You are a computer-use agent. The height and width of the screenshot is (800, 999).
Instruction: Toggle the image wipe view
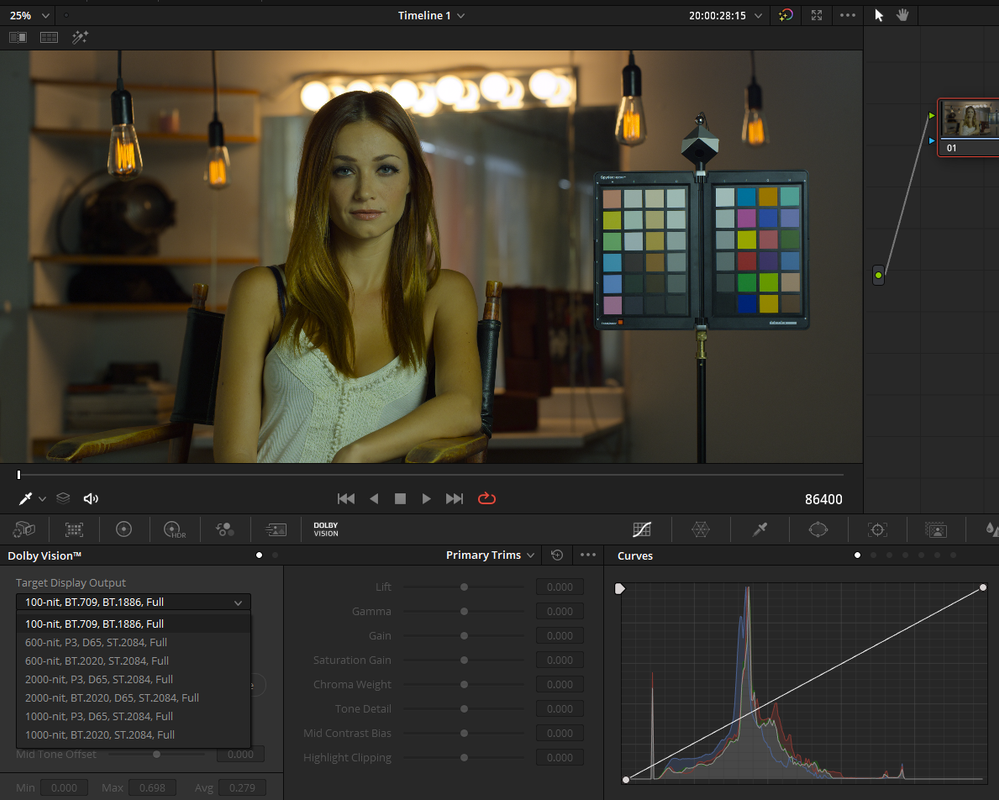tap(18, 38)
